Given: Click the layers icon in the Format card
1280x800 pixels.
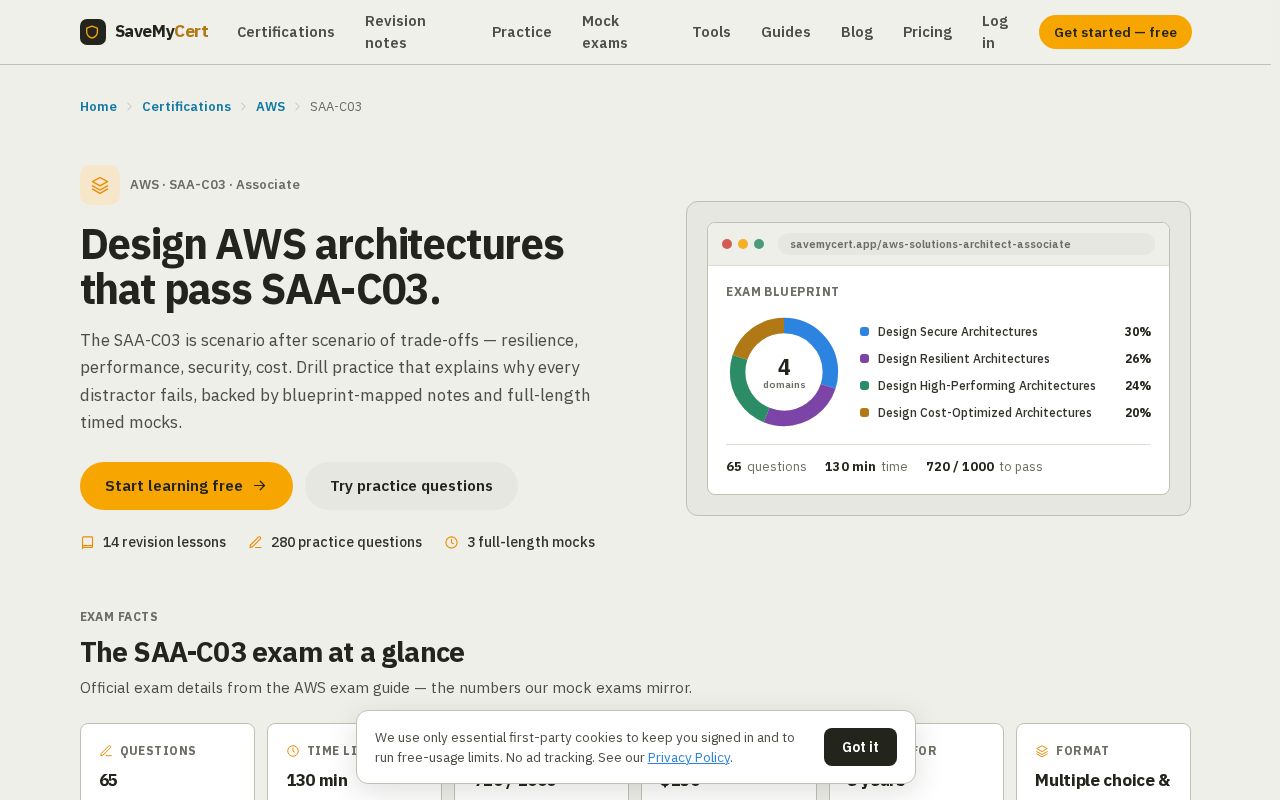Looking at the screenshot, I should (x=1042, y=751).
